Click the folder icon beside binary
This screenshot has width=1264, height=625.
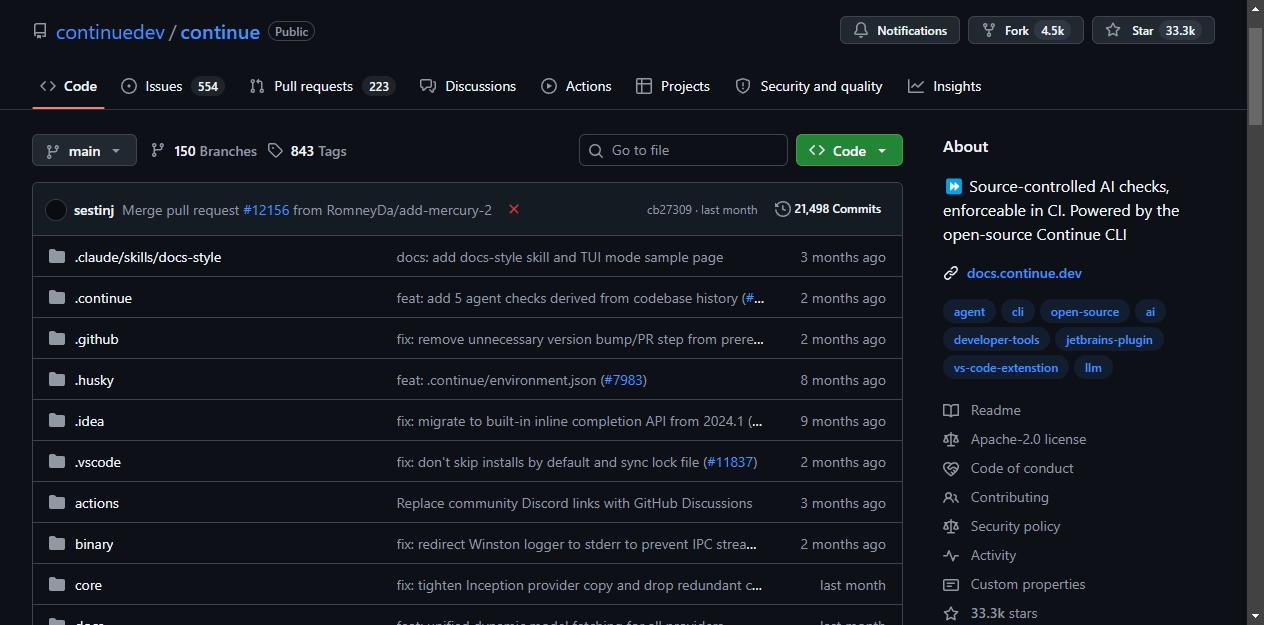coord(57,544)
